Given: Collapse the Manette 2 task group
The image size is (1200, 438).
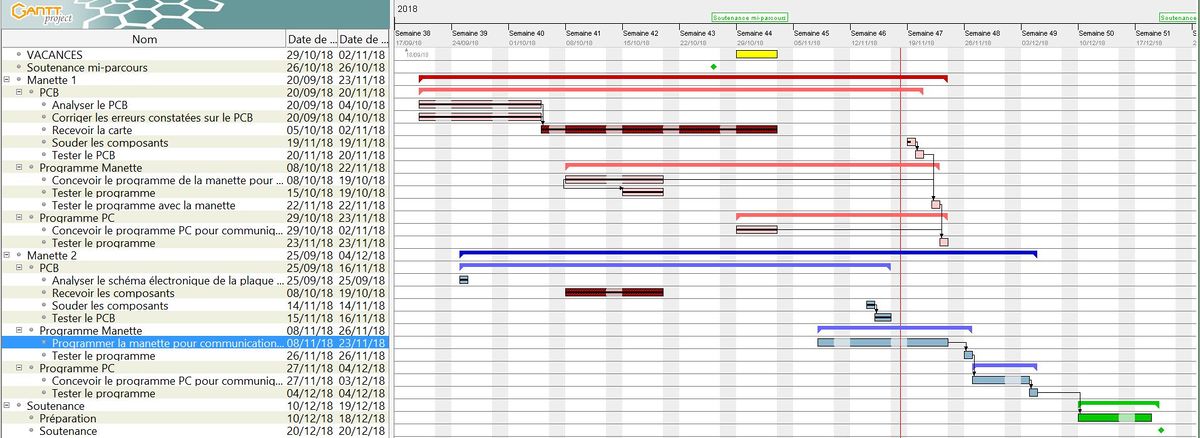Looking at the screenshot, I should (x=7, y=255).
